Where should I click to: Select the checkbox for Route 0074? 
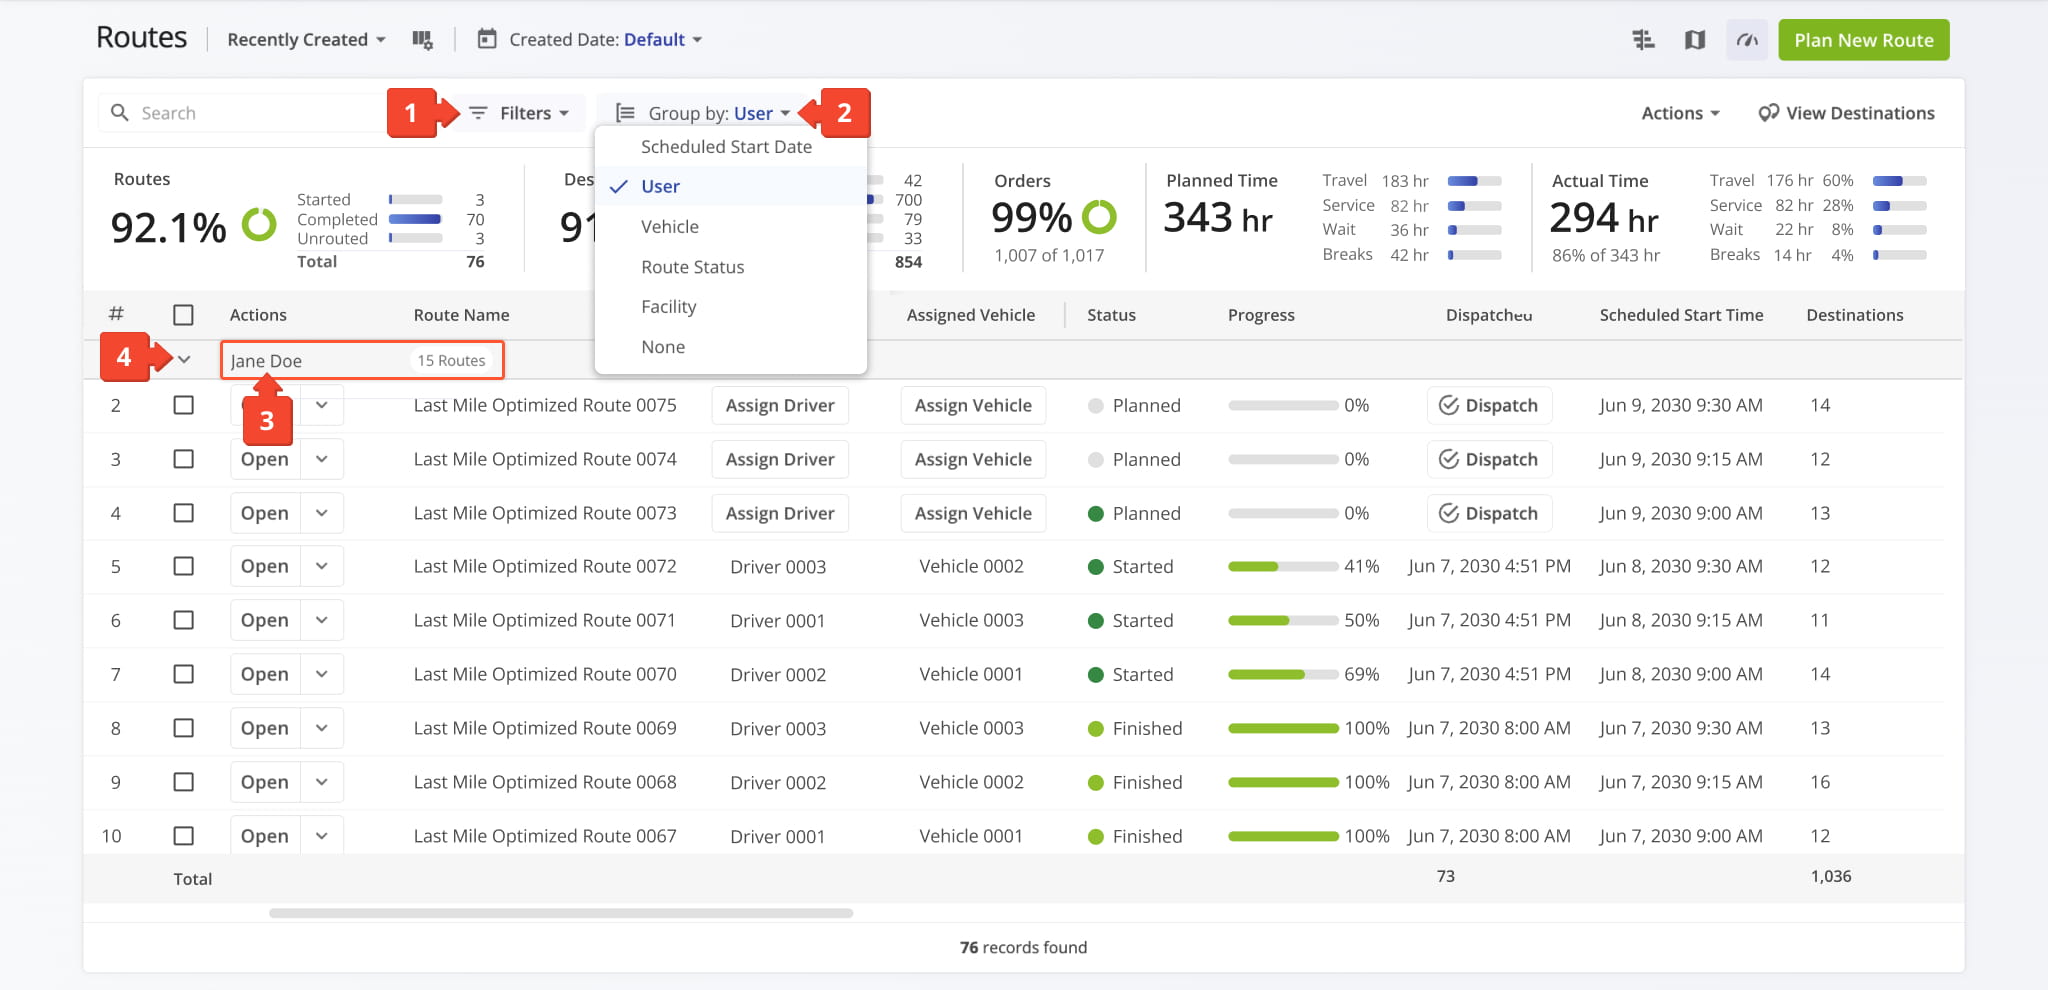click(x=183, y=459)
